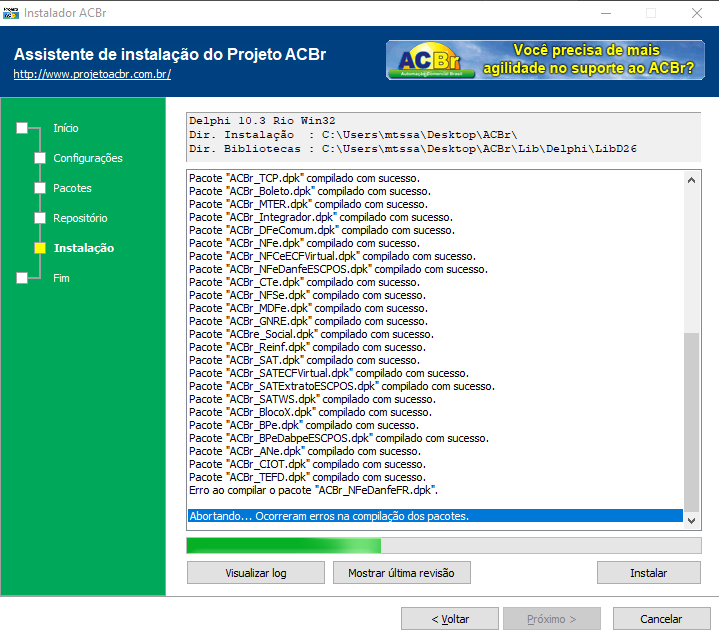Select log line for ACBr_SATWS.dpk
This screenshot has height=636, width=719.
click(435, 399)
